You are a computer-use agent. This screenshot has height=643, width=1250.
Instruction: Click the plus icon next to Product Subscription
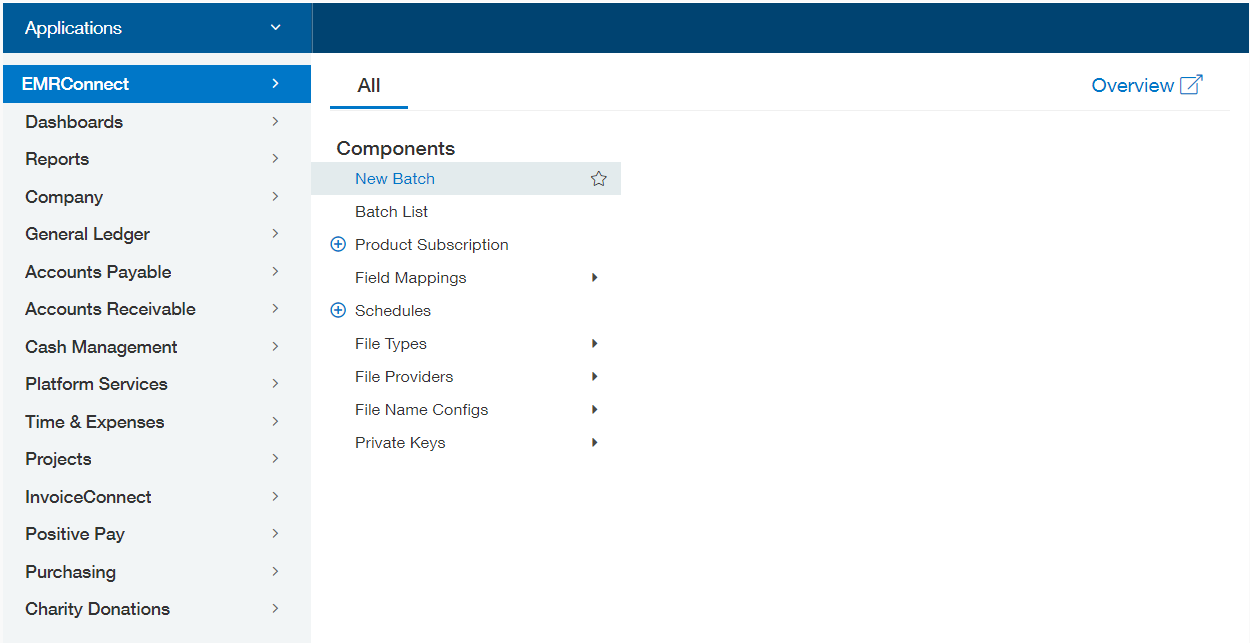[338, 245]
